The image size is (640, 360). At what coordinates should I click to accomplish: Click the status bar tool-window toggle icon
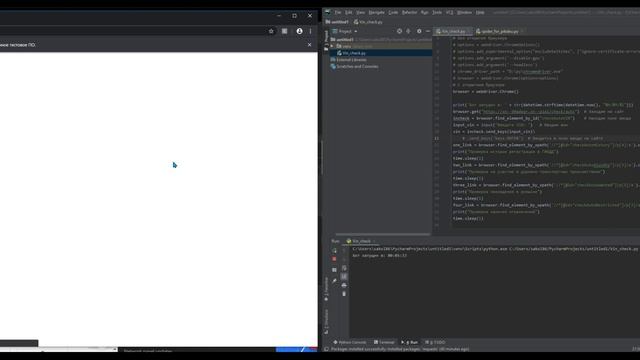(326, 349)
